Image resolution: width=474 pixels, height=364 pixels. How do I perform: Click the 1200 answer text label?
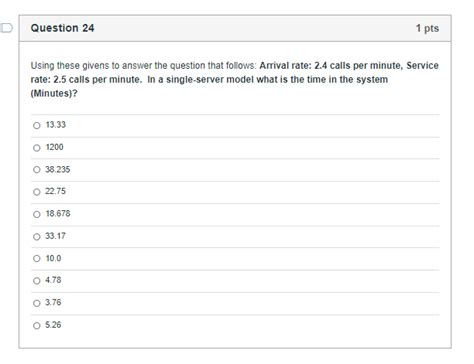54,147
